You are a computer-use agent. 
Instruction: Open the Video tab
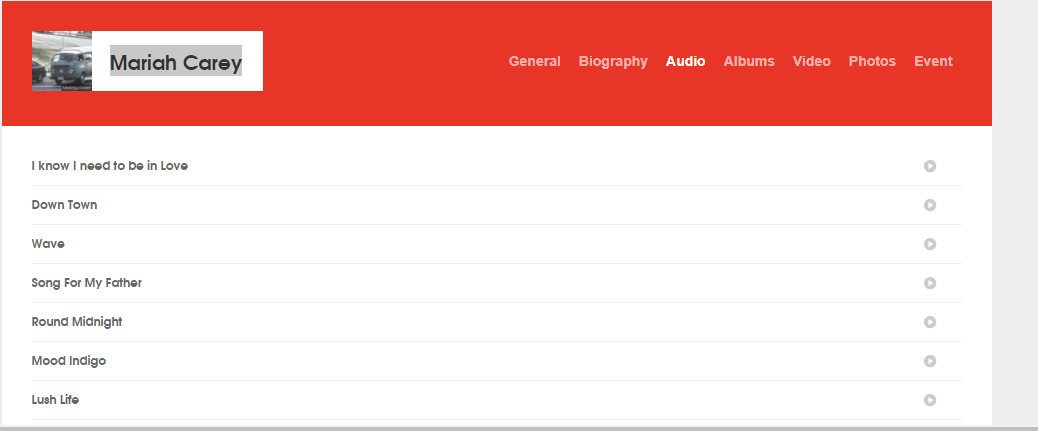point(811,61)
